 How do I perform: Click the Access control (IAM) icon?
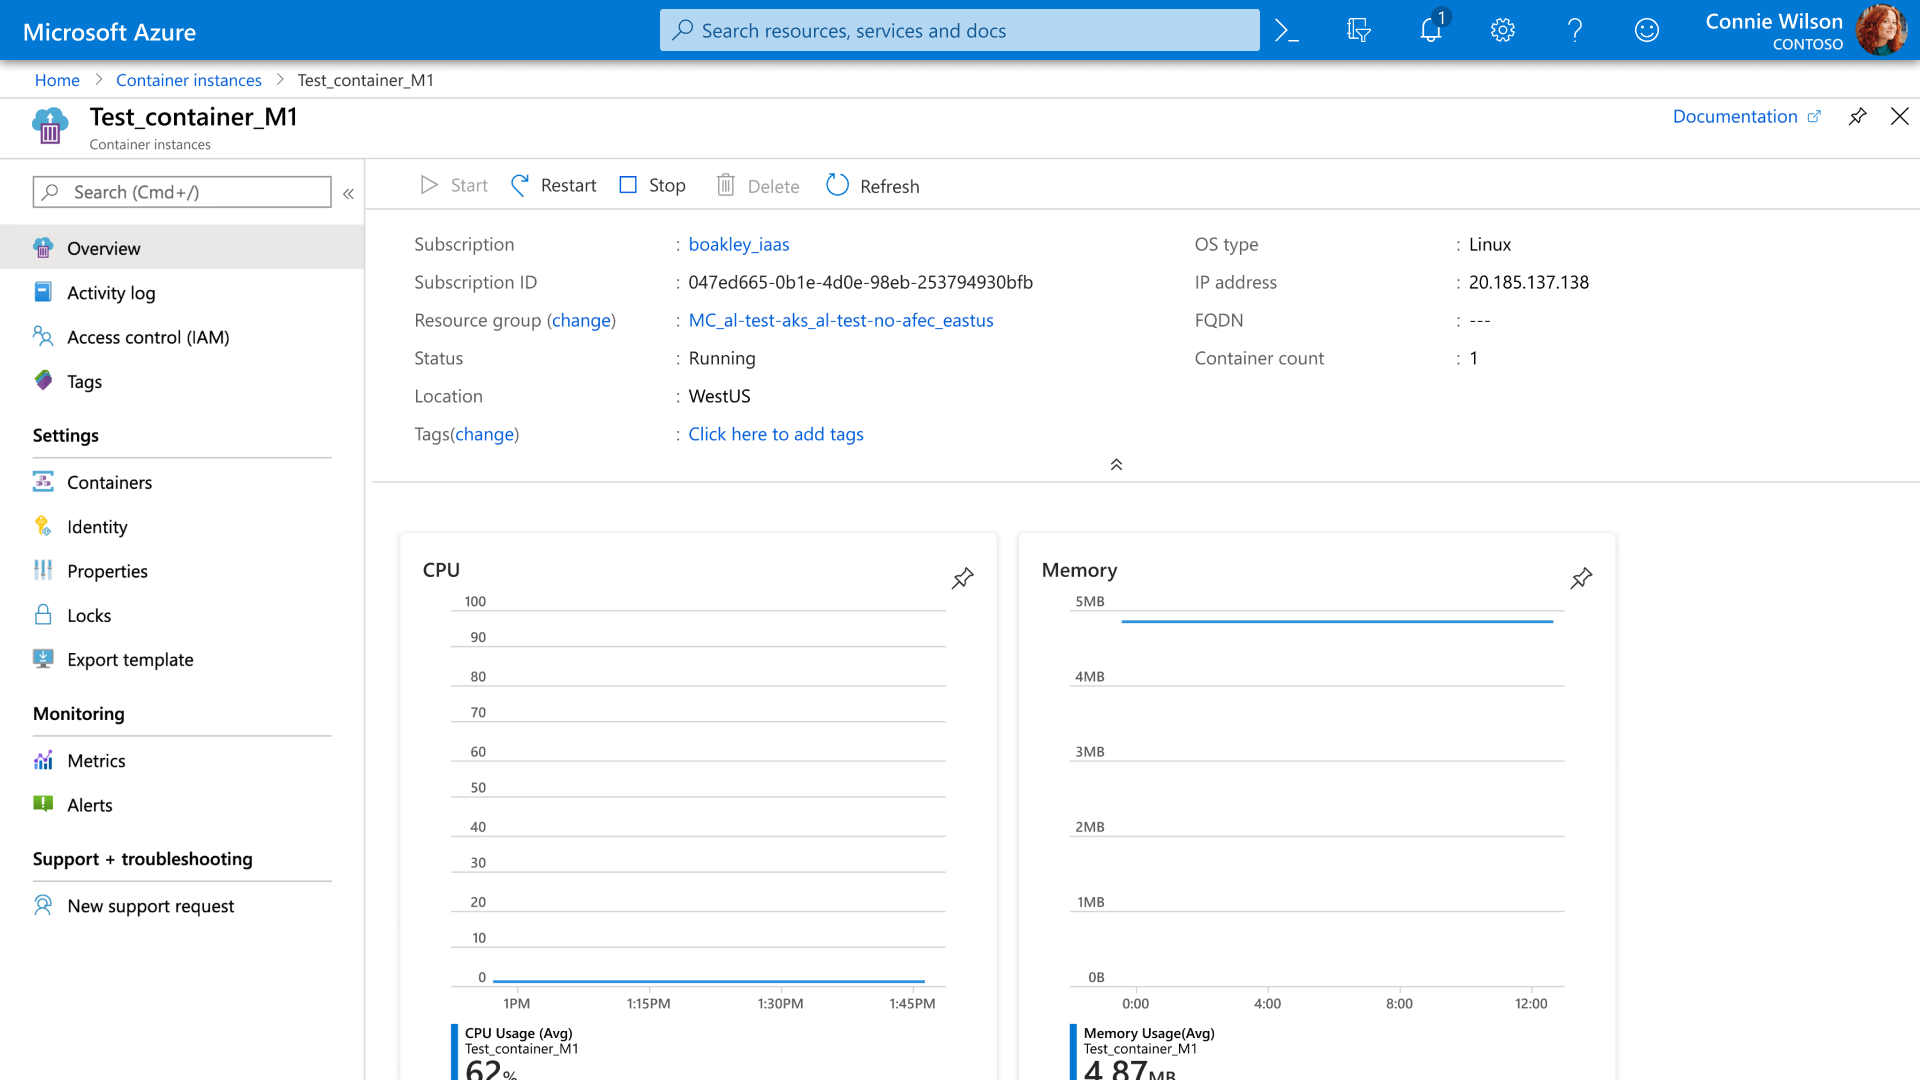click(43, 336)
